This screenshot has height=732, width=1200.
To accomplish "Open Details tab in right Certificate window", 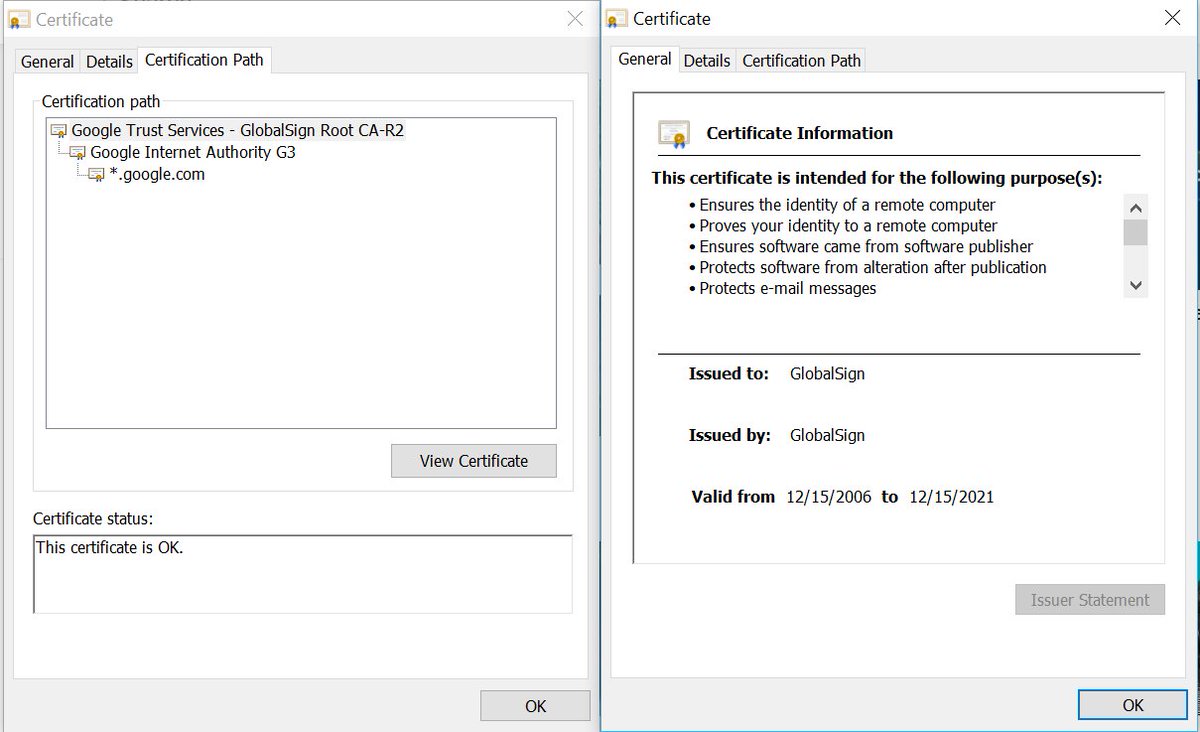I will [707, 61].
